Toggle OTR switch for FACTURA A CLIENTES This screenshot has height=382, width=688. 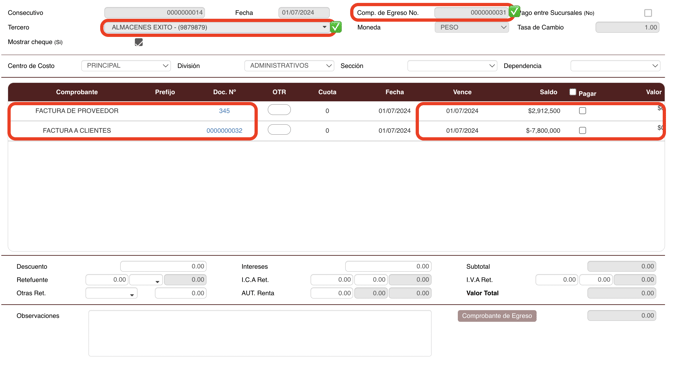click(x=279, y=130)
